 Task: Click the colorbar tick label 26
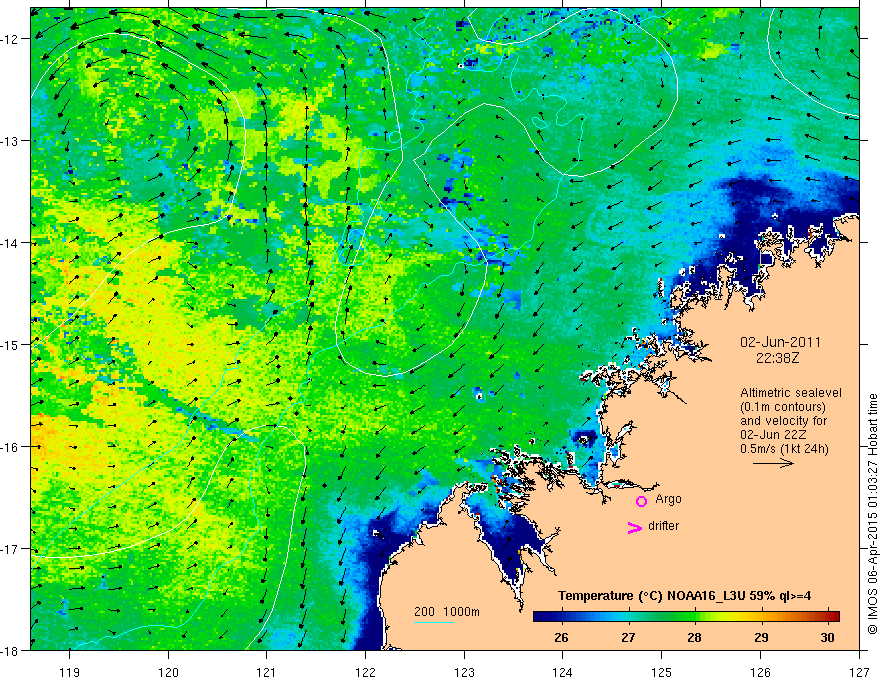[x=561, y=637]
